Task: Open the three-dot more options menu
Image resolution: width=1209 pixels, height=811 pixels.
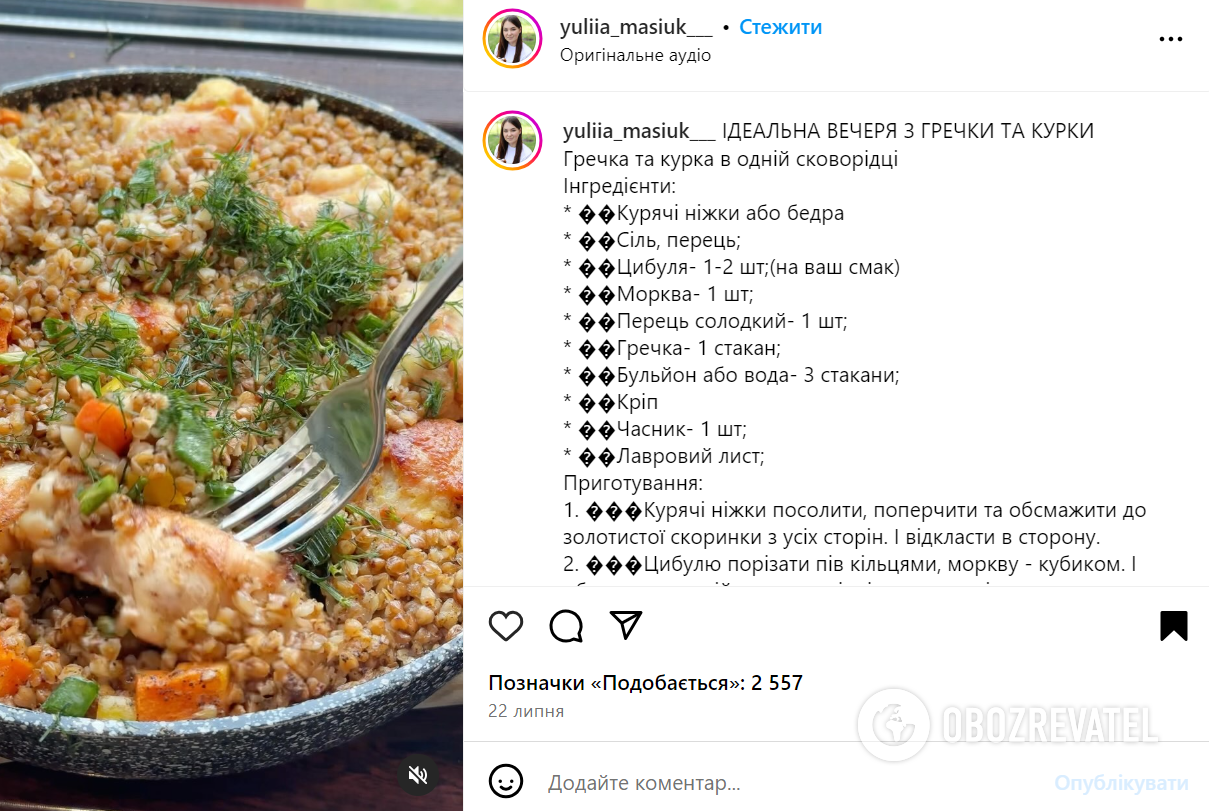Action: point(1171,39)
